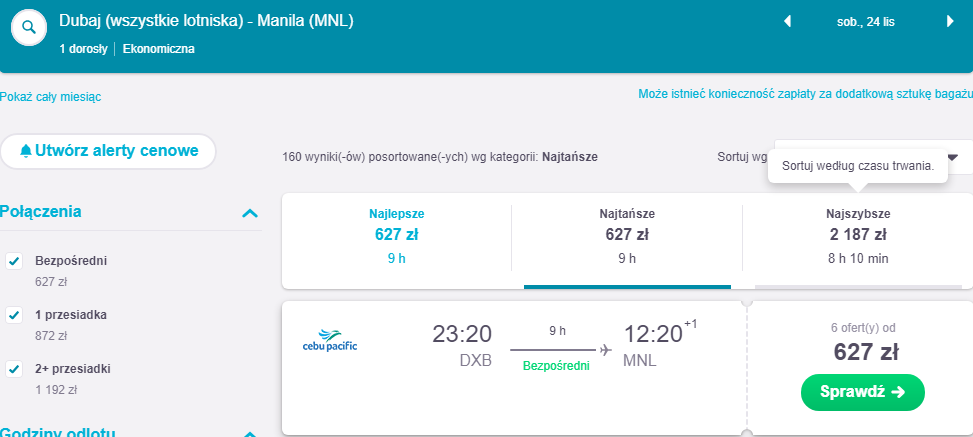Collapse the Połączenia filter section
Image resolution: width=973 pixels, height=437 pixels.
click(x=250, y=213)
